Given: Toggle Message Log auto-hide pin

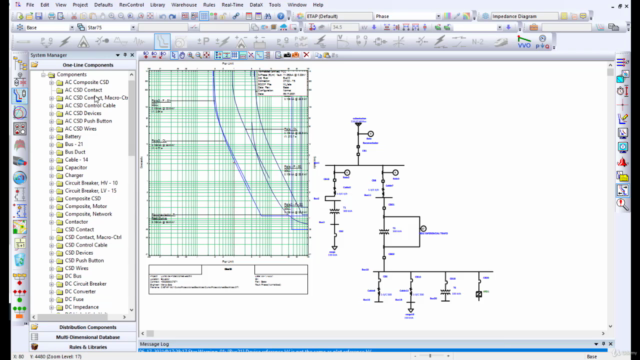Looking at the screenshot, I should pyautogui.click(x=604, y=344).
